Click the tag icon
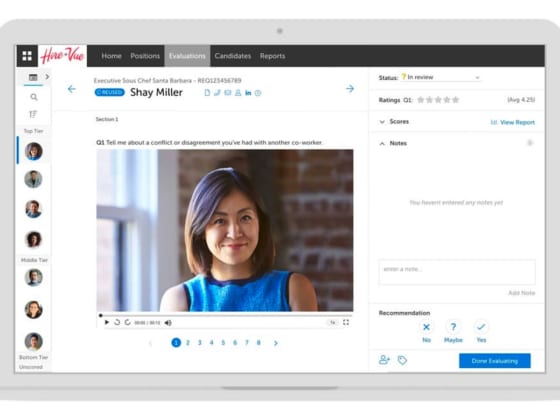This screenshot has width=560, height=420. tap(402, 360)
